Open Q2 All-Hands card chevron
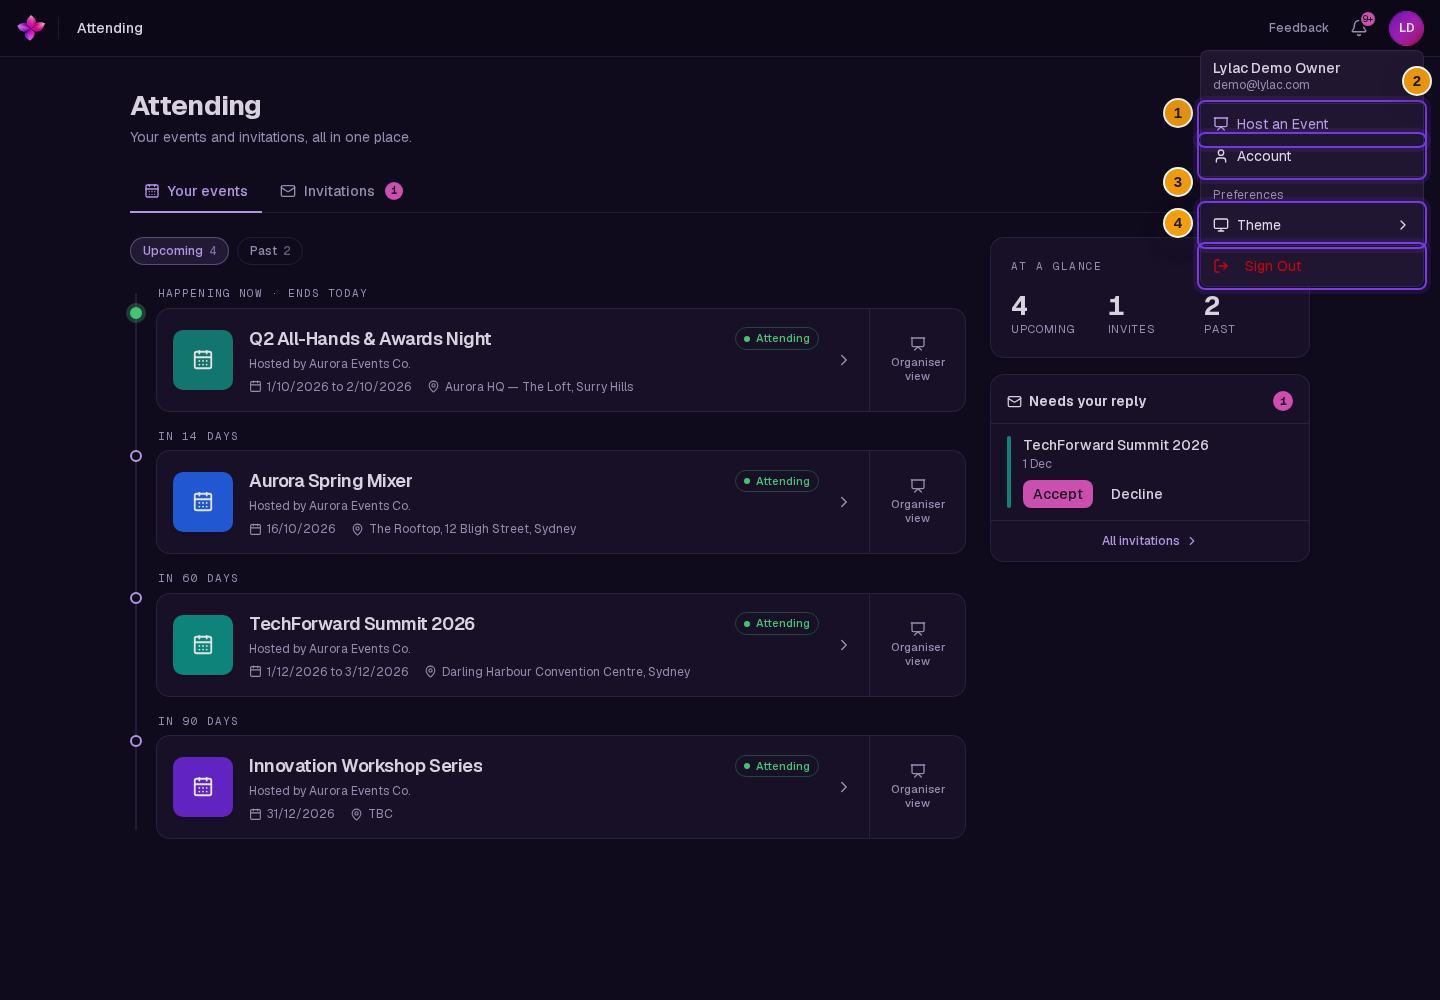1440x1000 pixels. [844, 360]
